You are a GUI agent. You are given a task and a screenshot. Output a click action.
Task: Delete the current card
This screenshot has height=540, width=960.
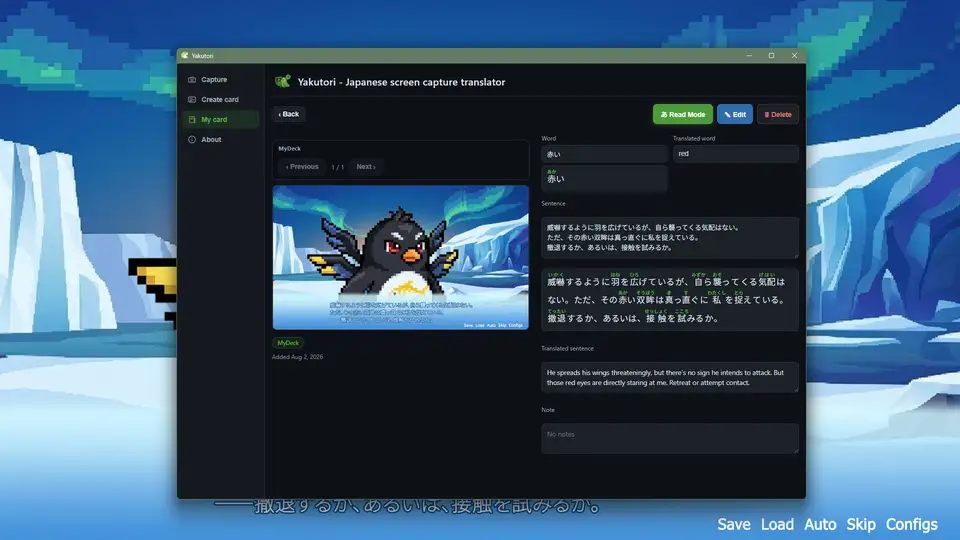[x=778, y=114]
